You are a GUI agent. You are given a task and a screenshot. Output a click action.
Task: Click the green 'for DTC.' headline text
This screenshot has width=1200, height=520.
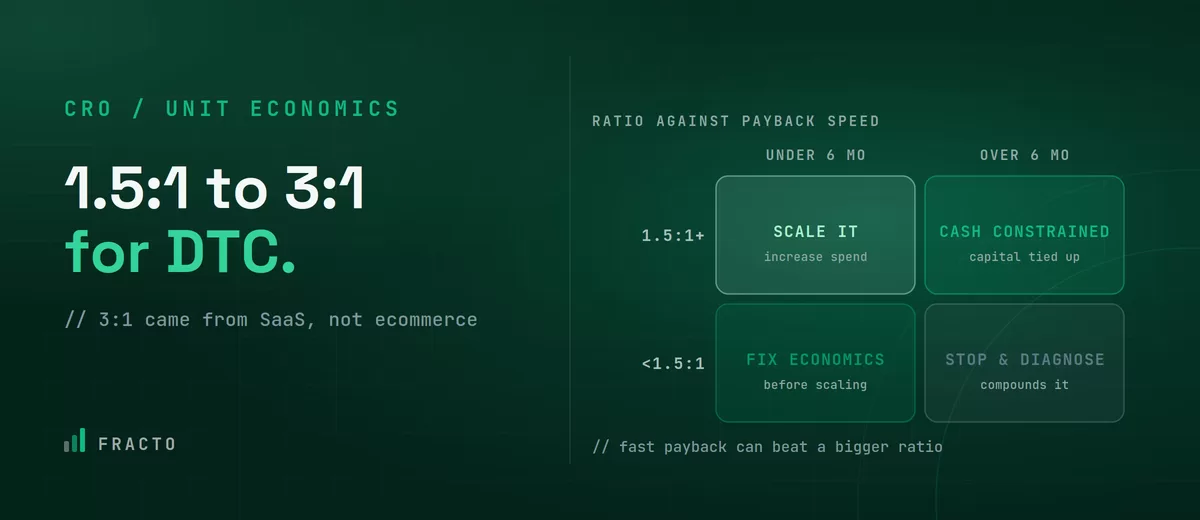(x=181, y=252)
